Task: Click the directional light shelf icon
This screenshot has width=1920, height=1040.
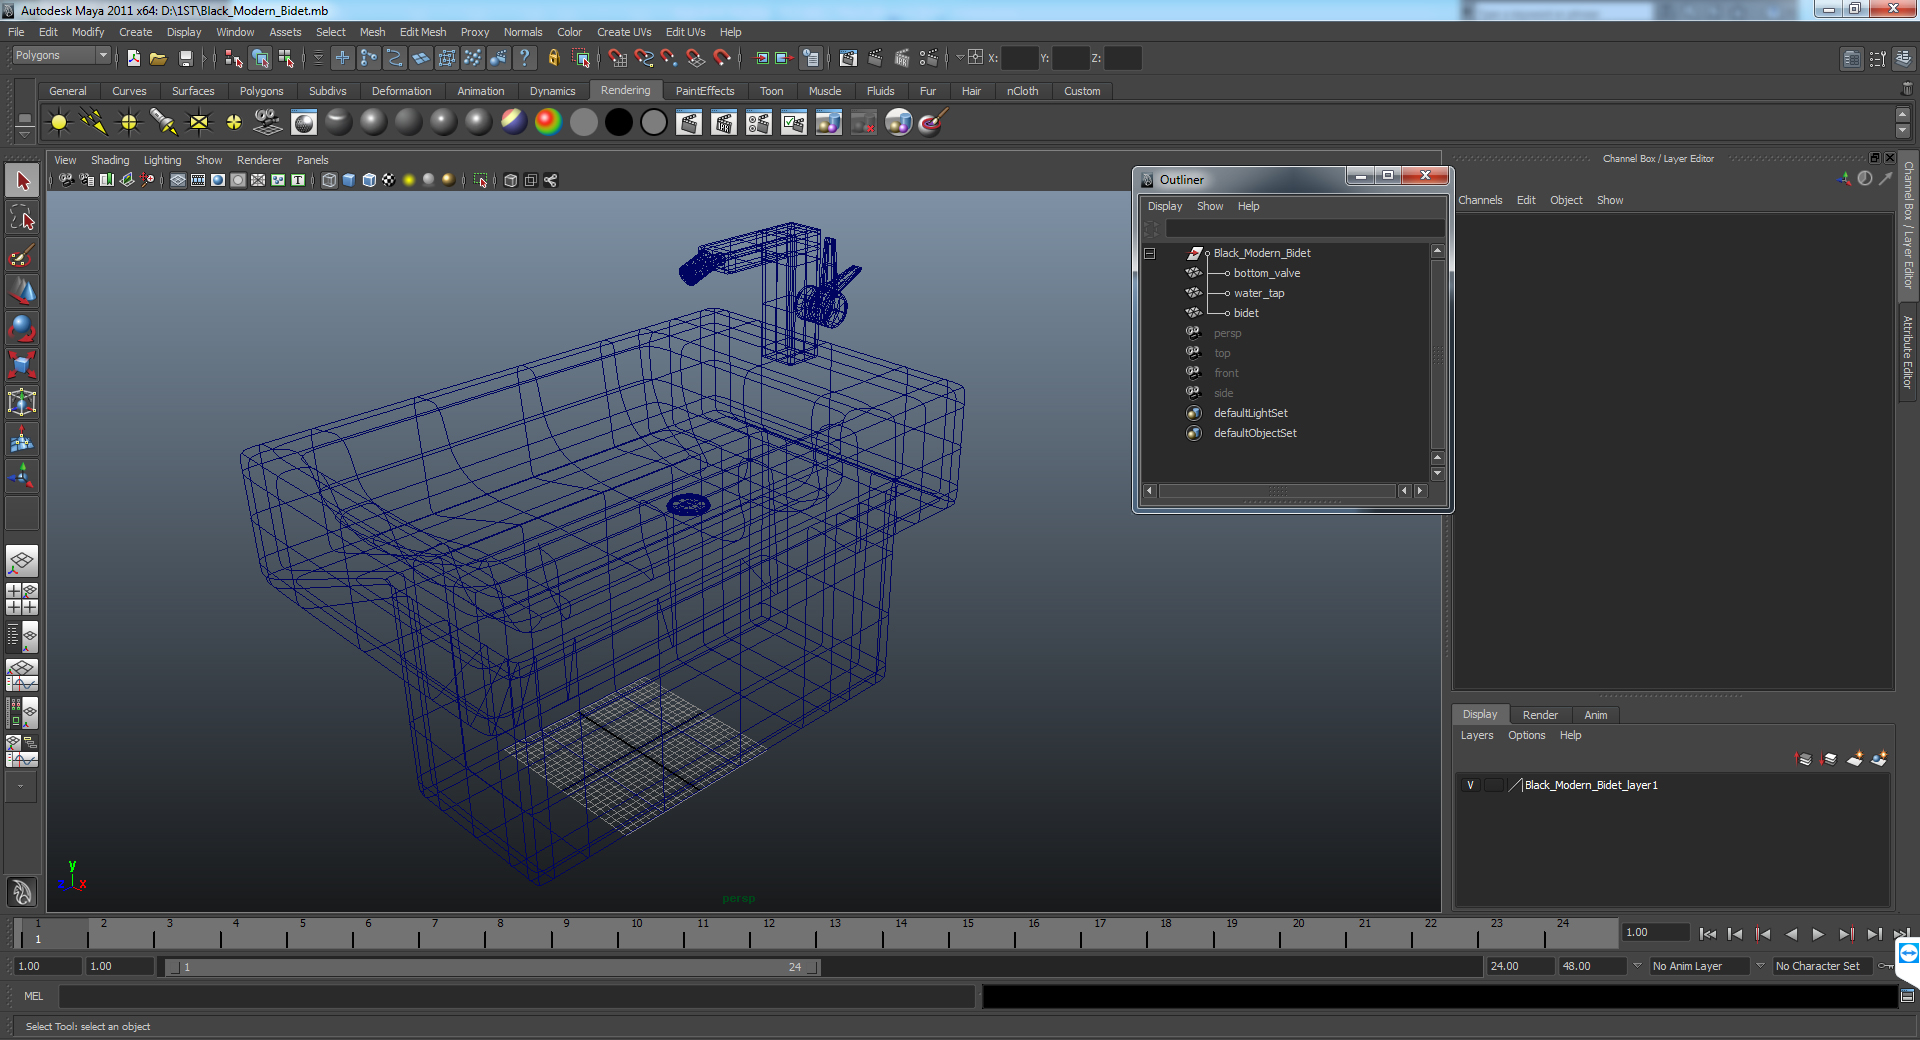Action: (94, 123)
